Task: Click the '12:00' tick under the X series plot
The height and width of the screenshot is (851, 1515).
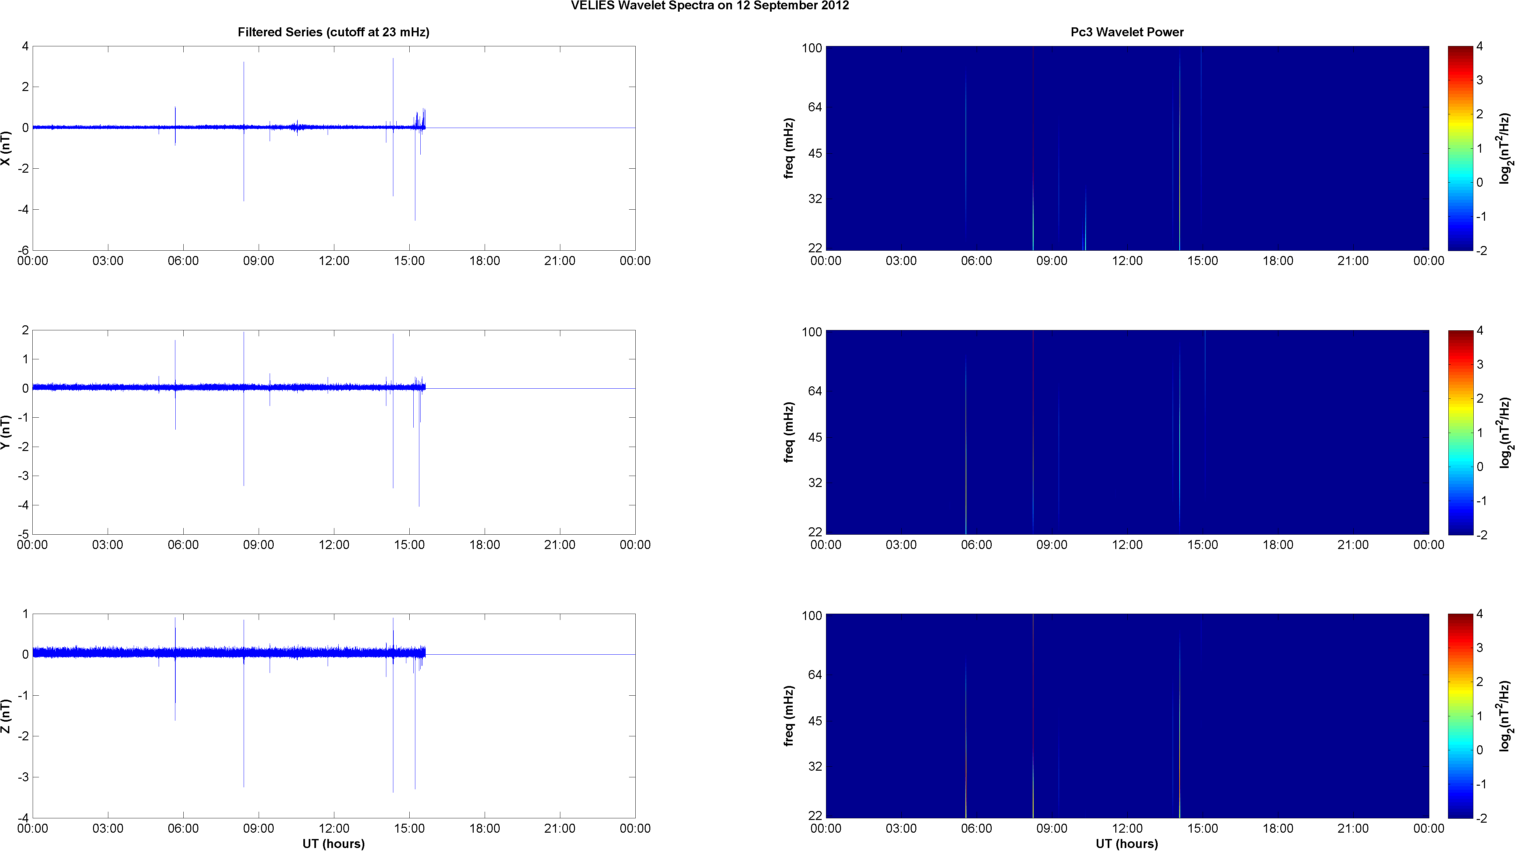Action: pos(334,261)
